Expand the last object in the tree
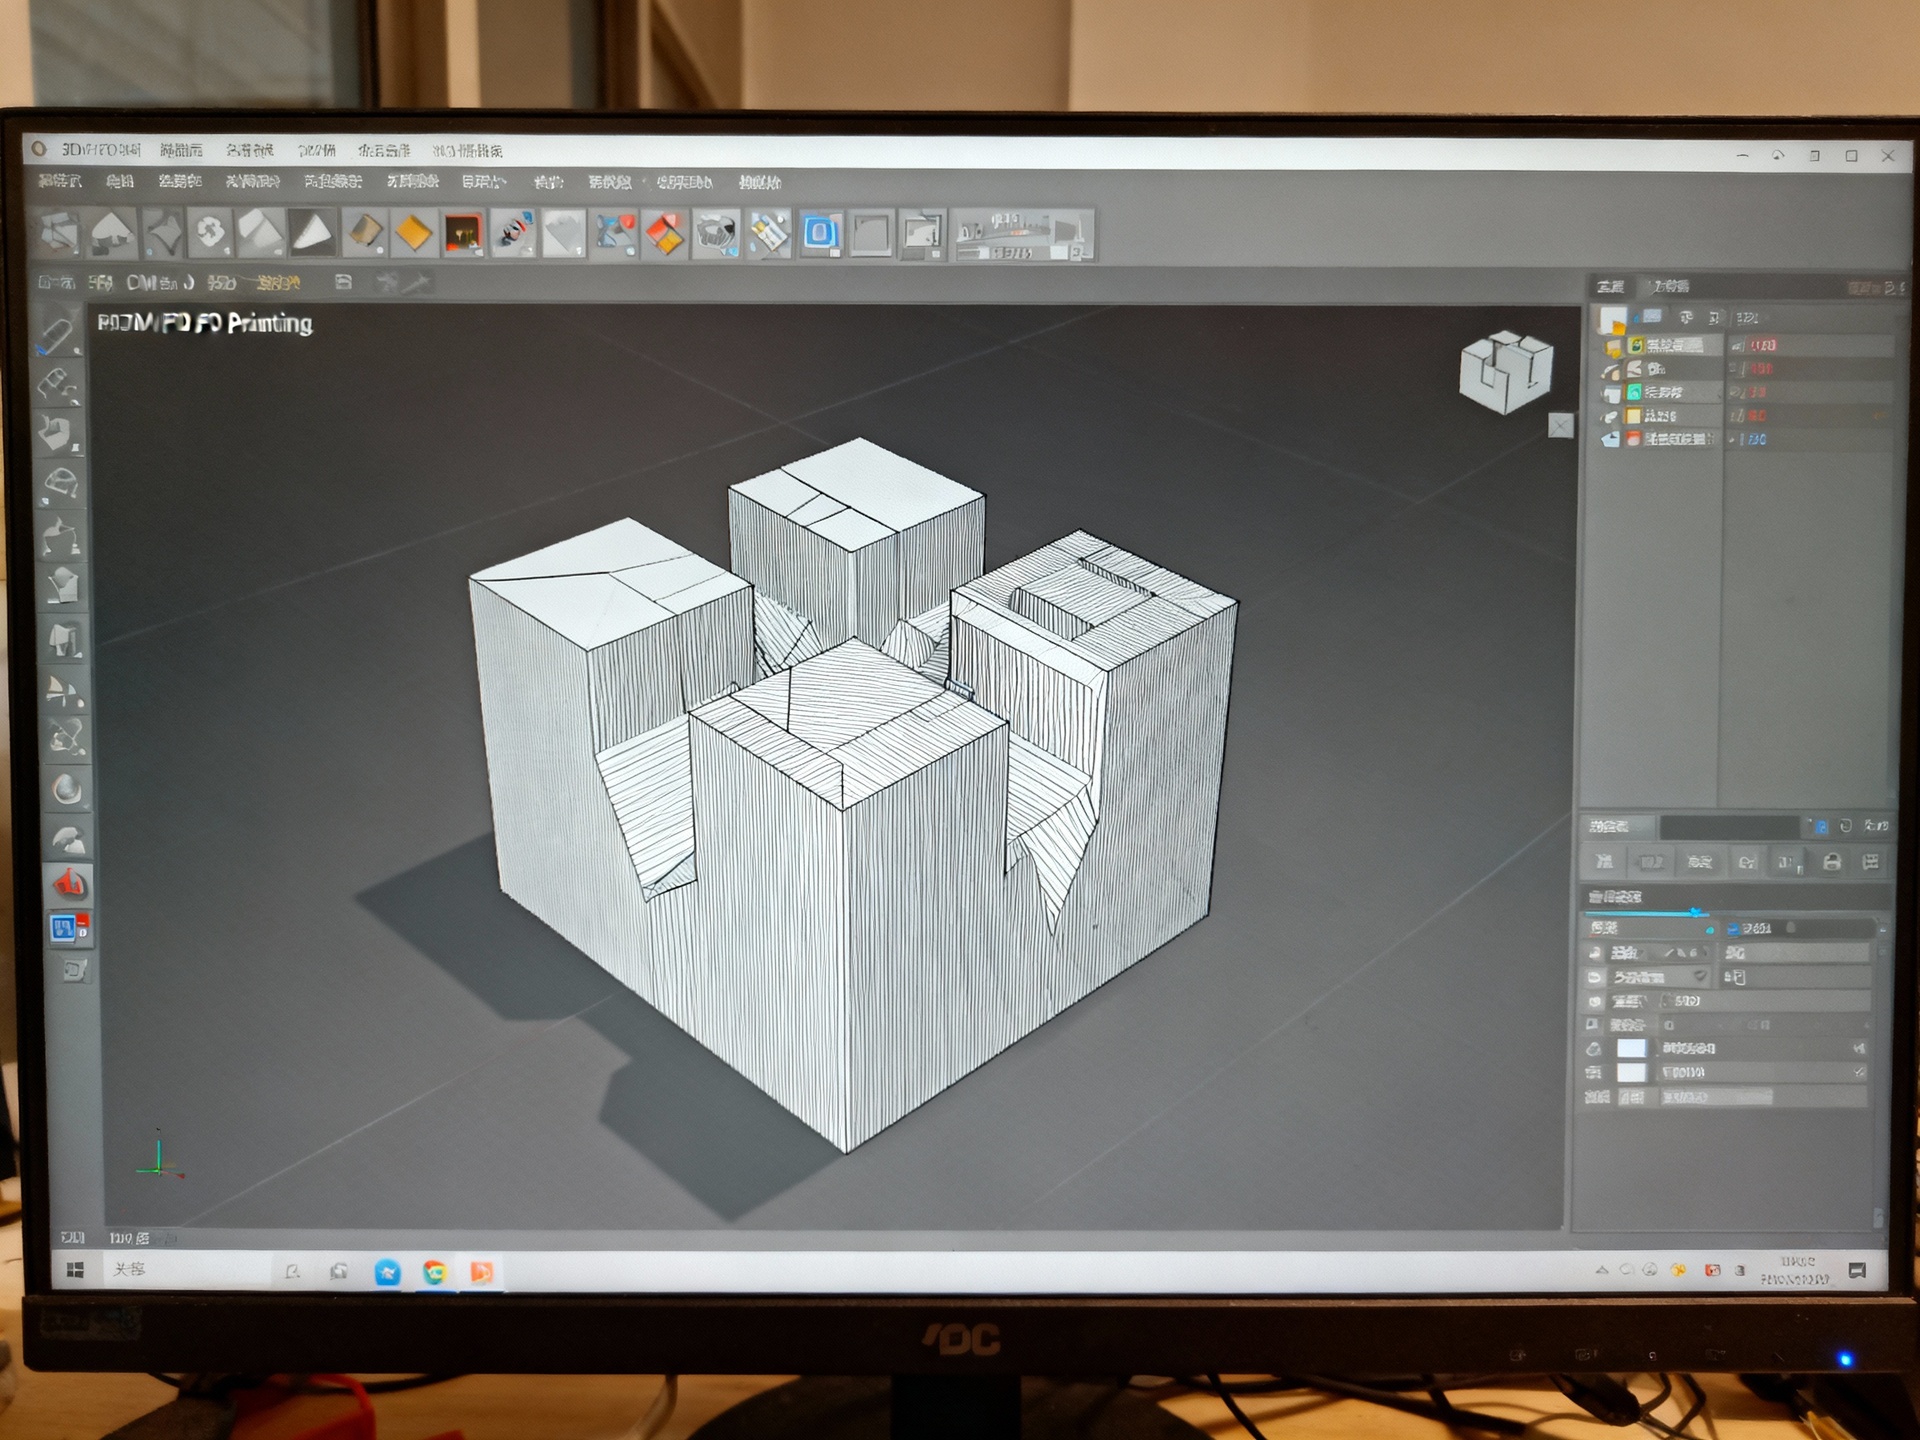Image resolution: width=1920 pixels, height=1440 pixels. tap(1608, 440)
